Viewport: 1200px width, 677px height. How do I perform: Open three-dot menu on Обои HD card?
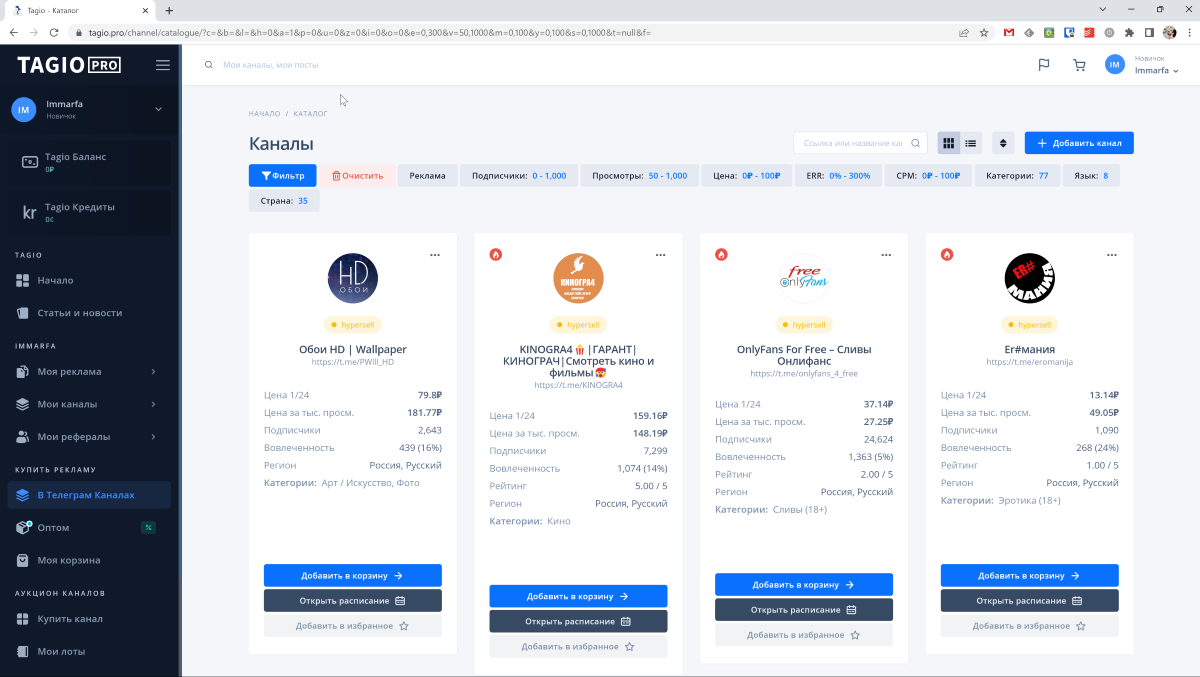pyautogui.click(x=435, y=255)
